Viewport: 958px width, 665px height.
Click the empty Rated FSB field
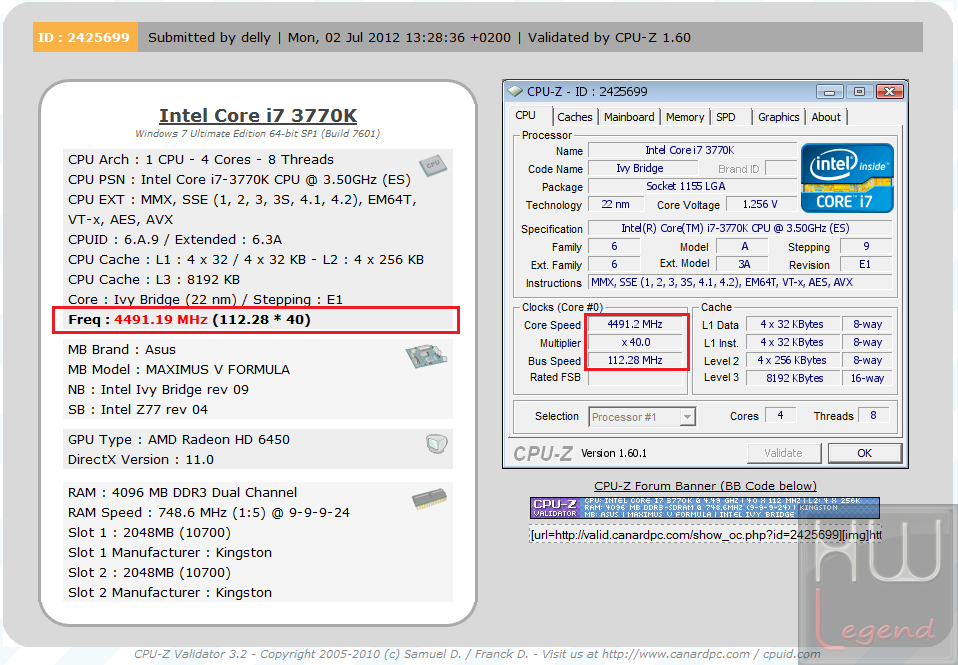pos(635,378)
